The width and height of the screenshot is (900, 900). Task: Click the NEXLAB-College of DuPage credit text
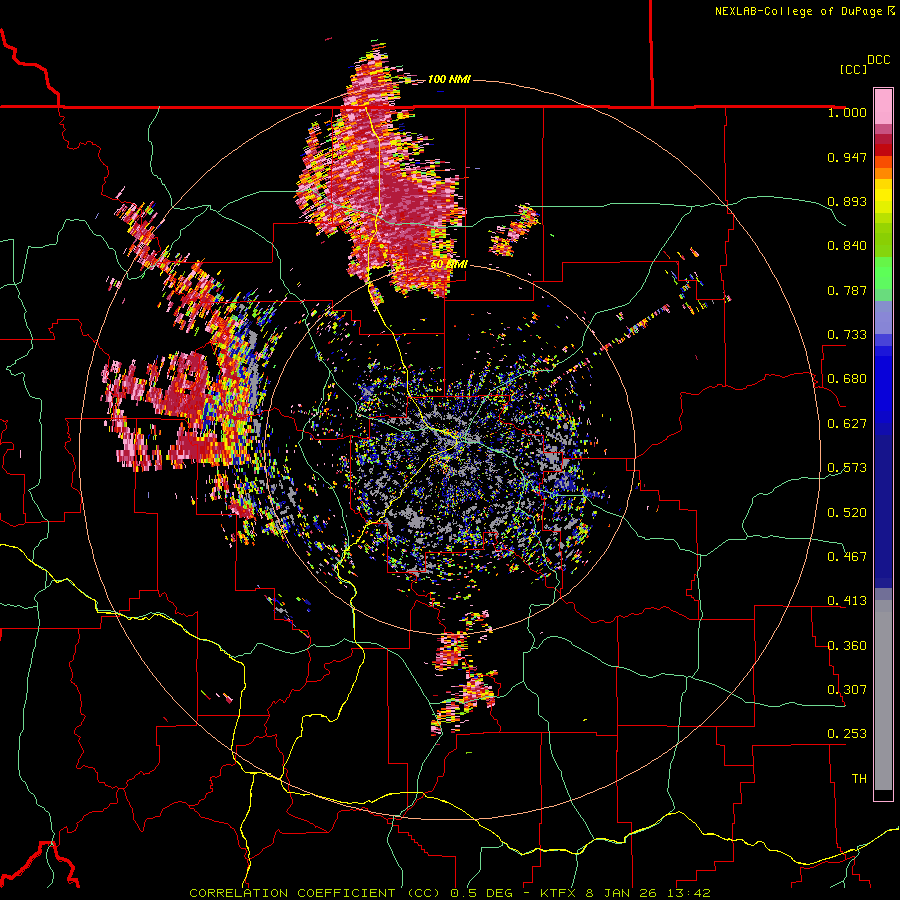point(804,11)
